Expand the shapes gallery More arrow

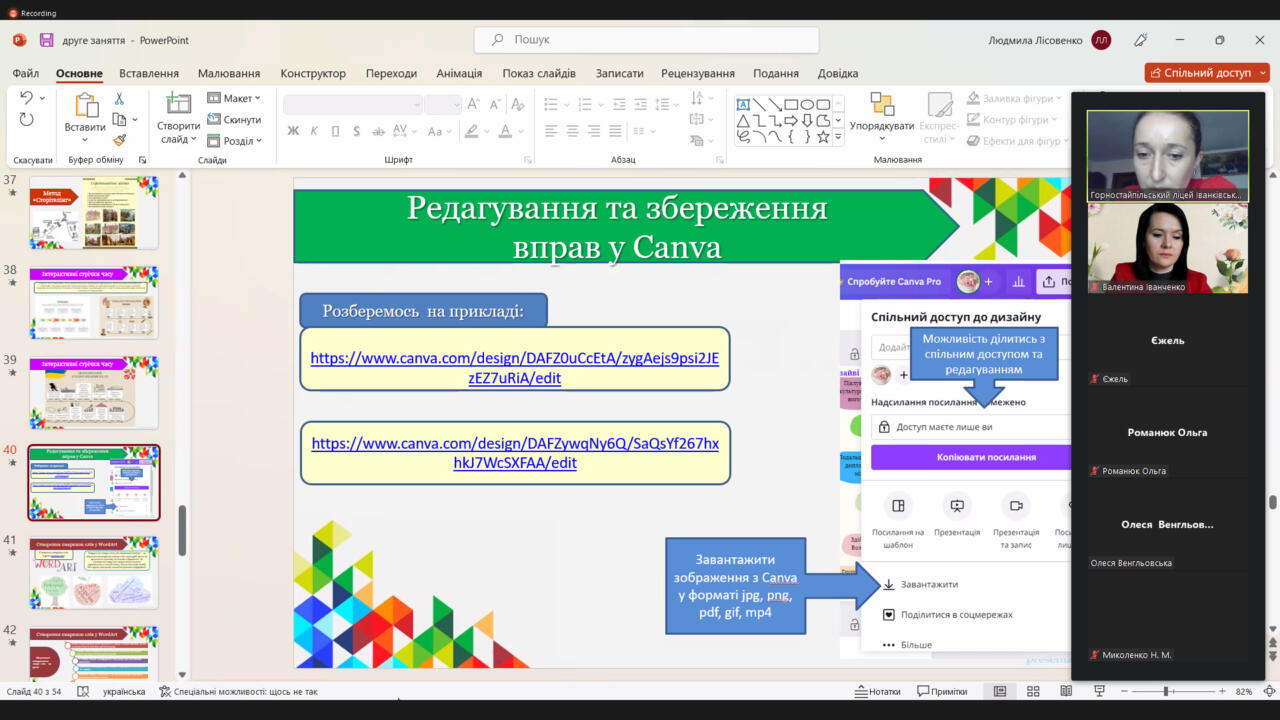839,137
